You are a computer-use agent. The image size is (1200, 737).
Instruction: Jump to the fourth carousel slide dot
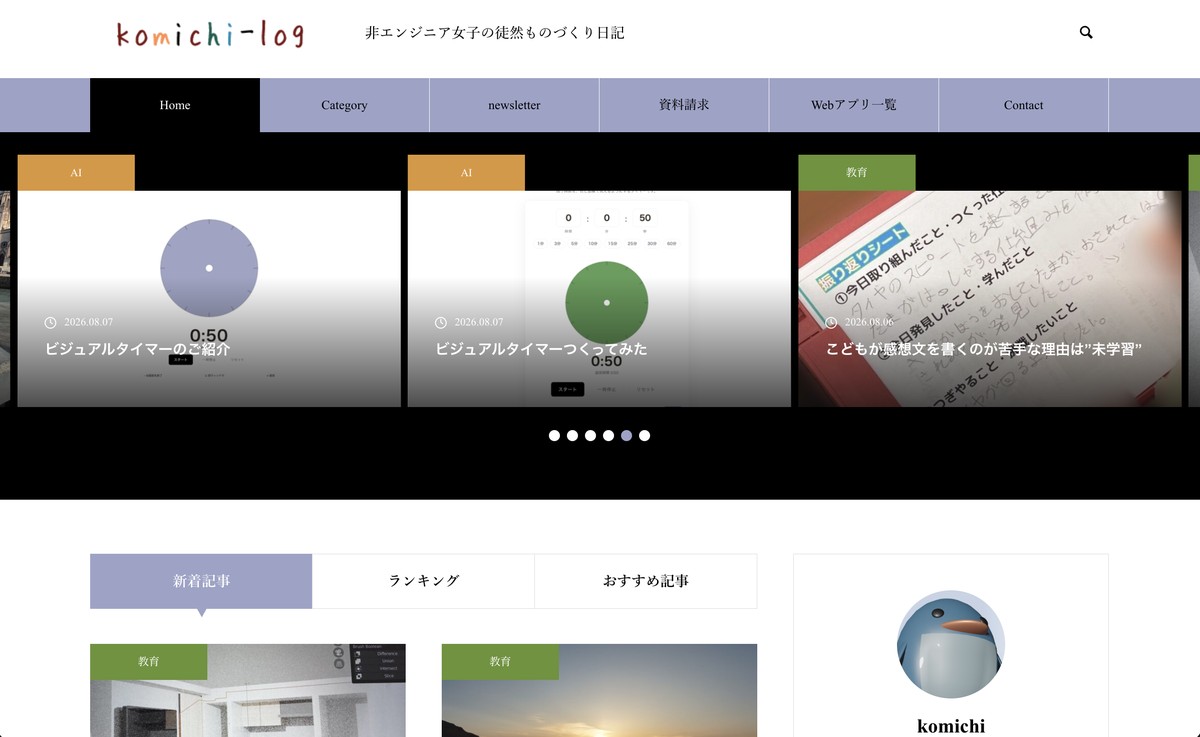click(x=608, y=436)
